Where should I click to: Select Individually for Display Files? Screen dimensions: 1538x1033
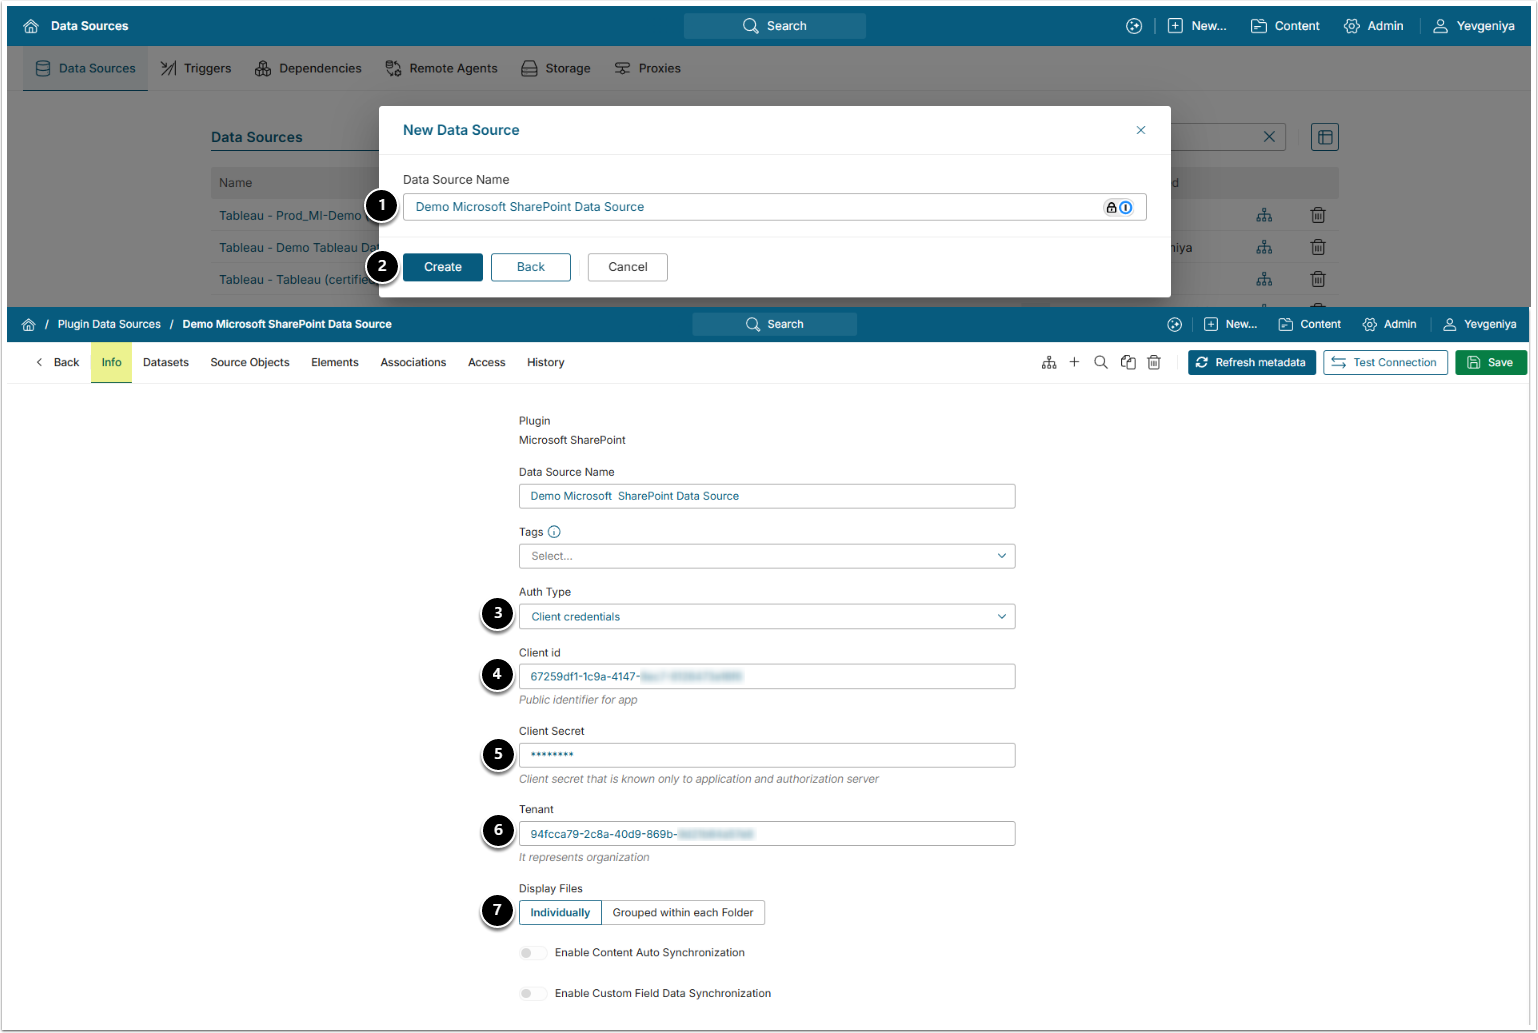560,913
